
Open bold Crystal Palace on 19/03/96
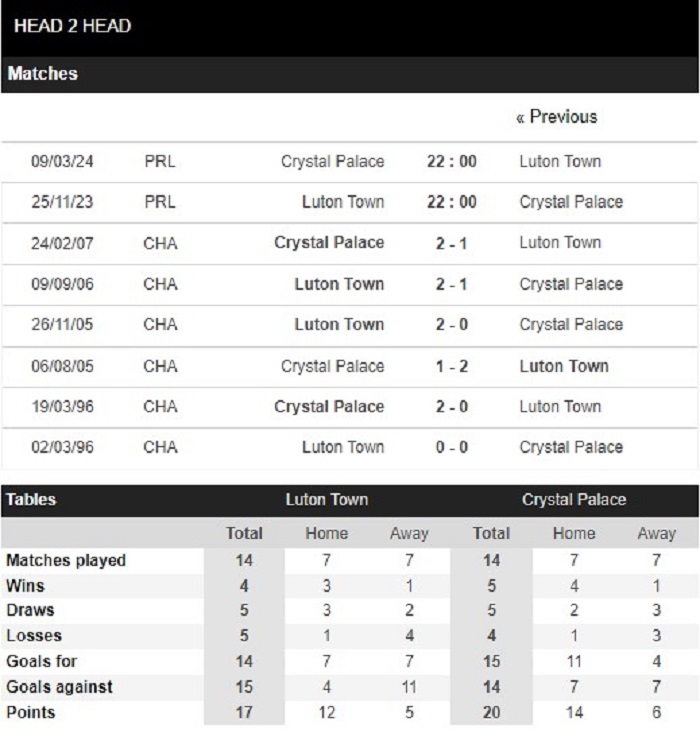click(329, 407)
